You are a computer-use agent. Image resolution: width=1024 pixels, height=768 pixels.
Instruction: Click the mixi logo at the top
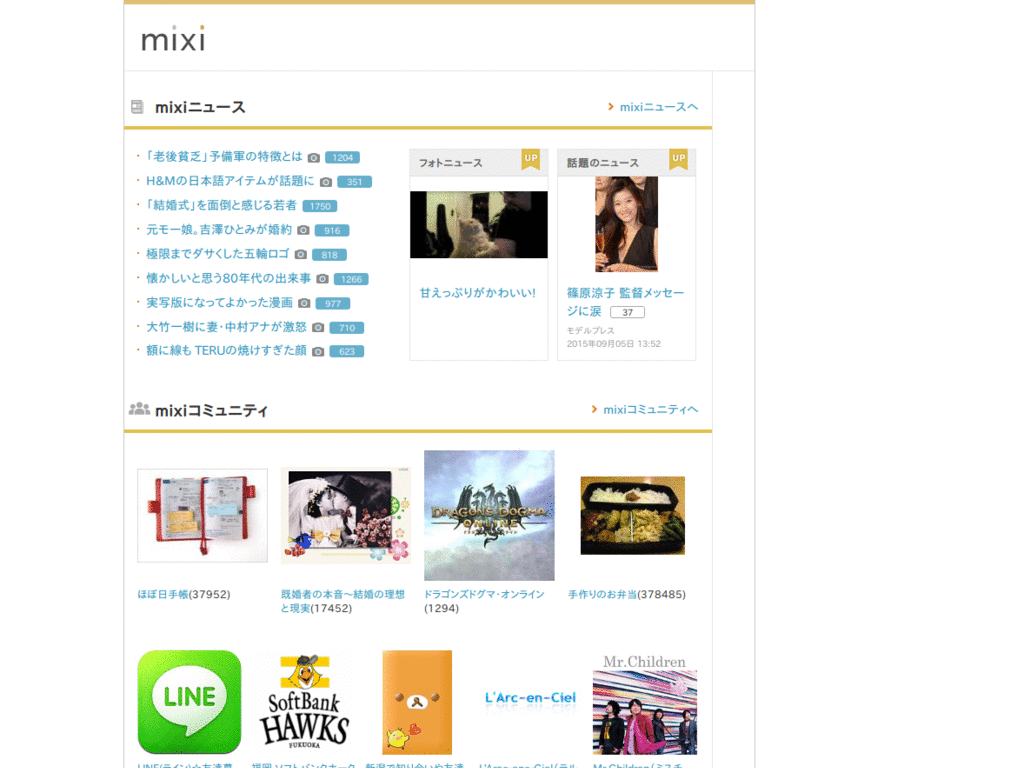(x=172, y=40)
